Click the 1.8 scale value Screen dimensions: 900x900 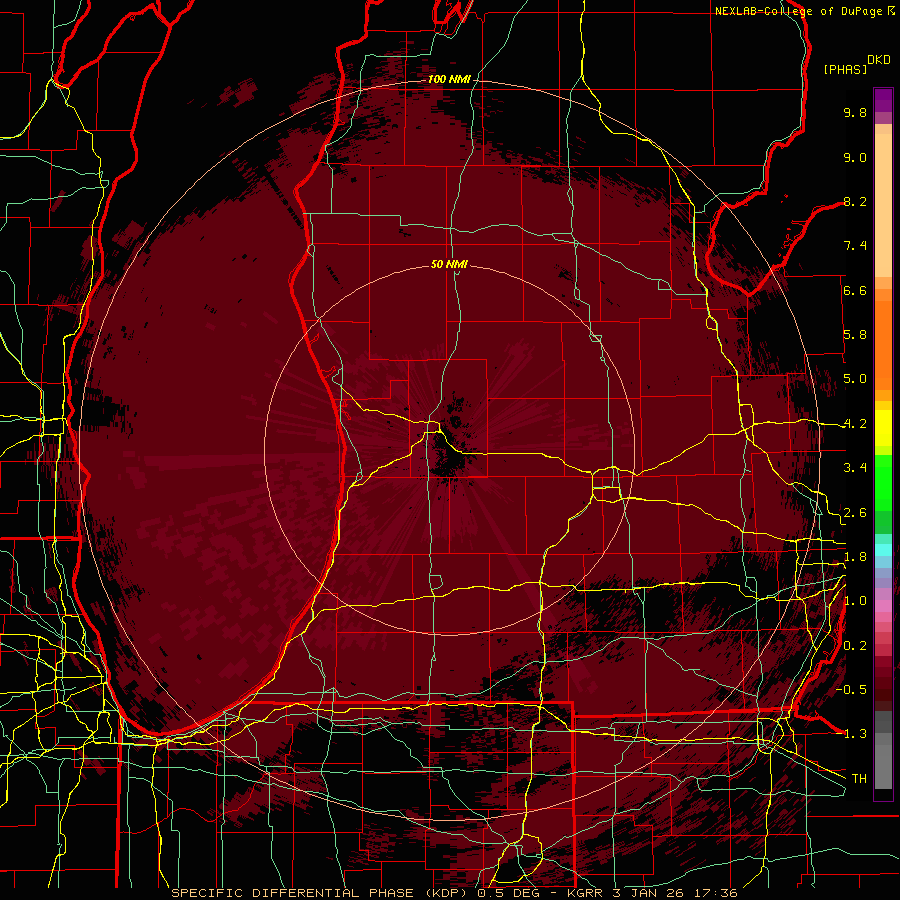pyautogui.click(x=855, y=557)
